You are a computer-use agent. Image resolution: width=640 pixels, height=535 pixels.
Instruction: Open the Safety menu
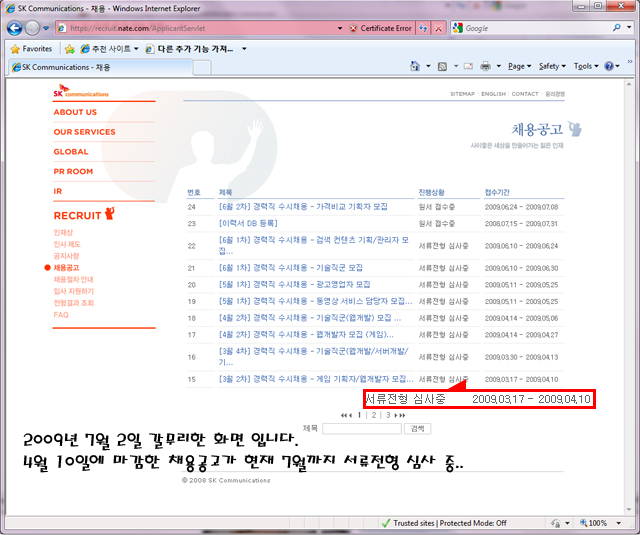(x=552, y=66)
